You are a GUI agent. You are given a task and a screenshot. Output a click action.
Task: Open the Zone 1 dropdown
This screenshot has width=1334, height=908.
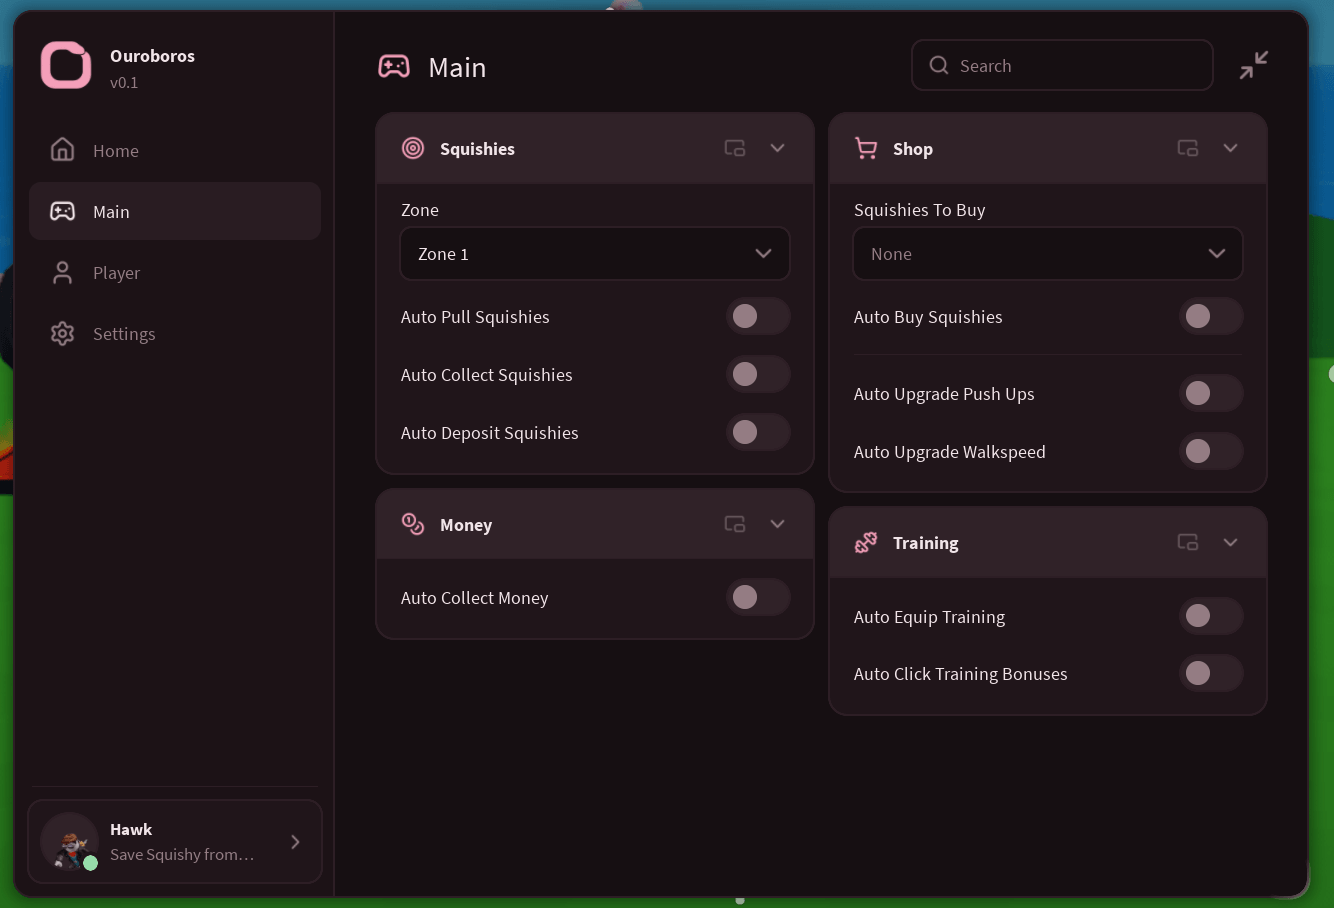click(x=595, y=254)
